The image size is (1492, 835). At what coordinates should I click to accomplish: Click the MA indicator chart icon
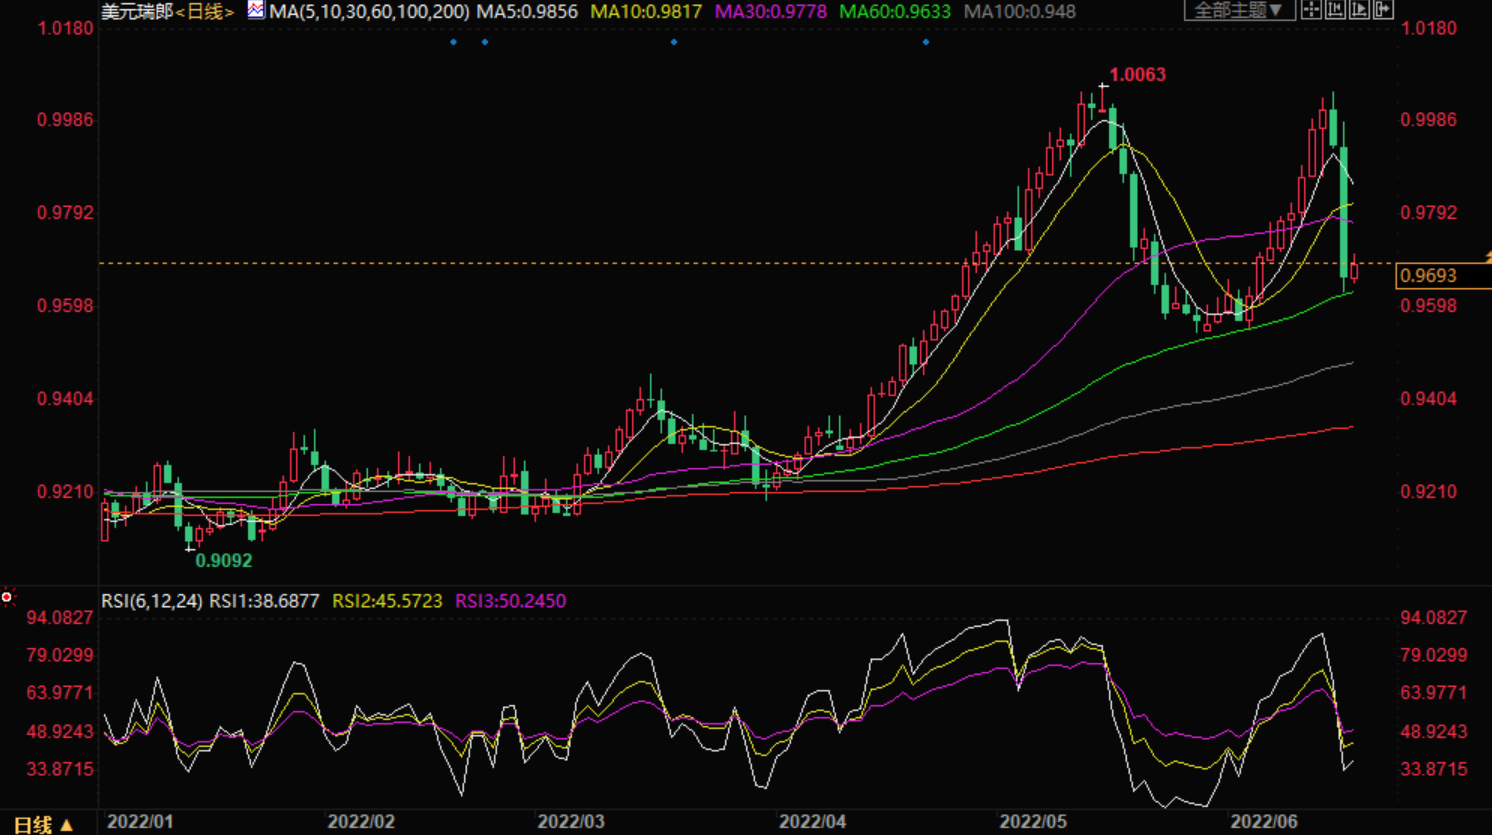256,10
